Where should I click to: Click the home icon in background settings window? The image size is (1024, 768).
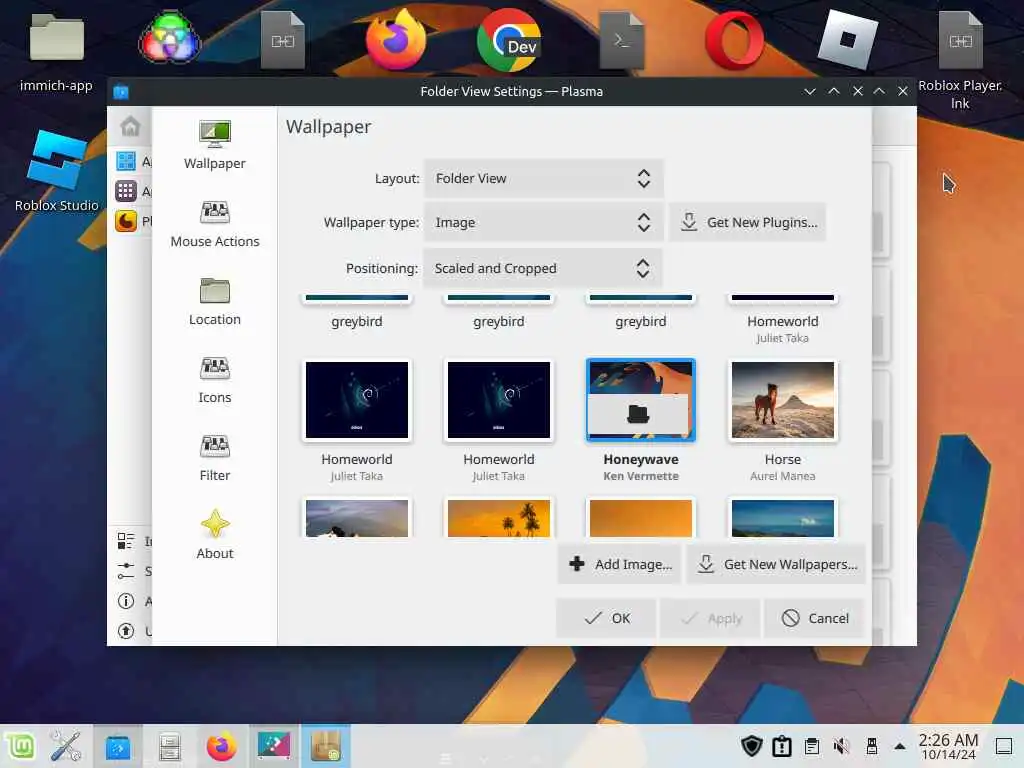130,125
